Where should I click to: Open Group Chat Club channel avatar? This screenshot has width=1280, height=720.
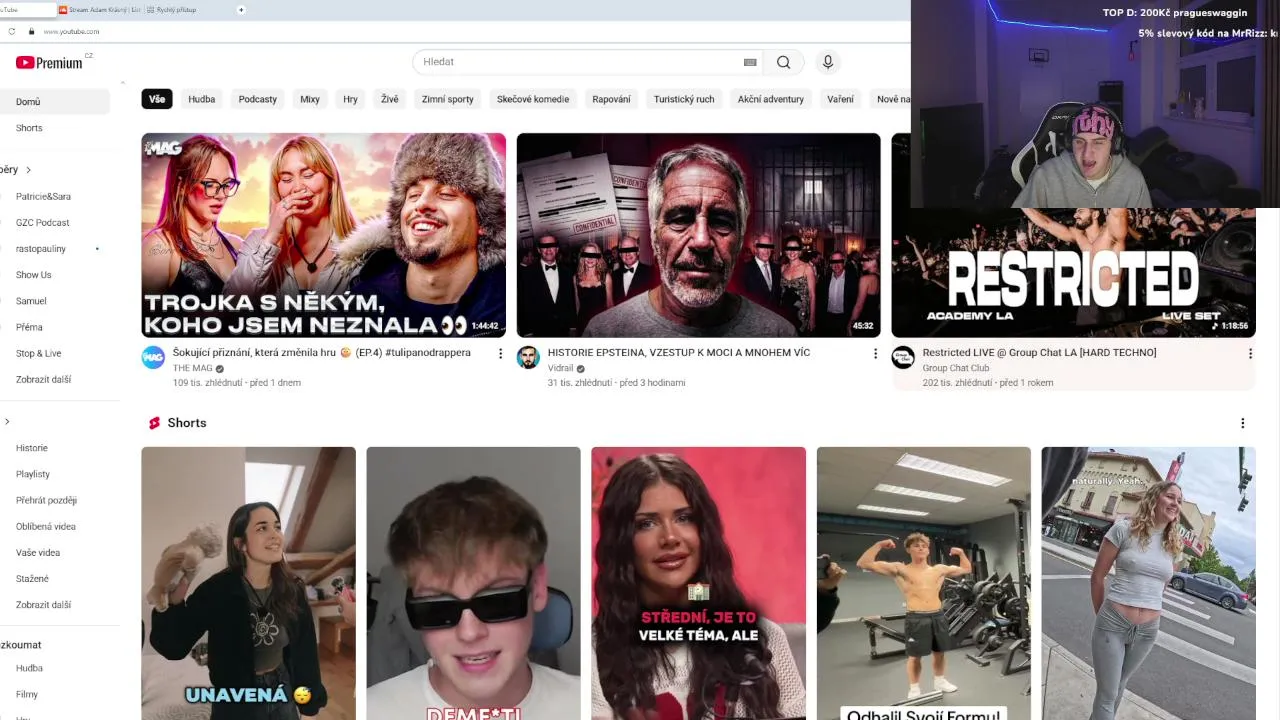903,358
